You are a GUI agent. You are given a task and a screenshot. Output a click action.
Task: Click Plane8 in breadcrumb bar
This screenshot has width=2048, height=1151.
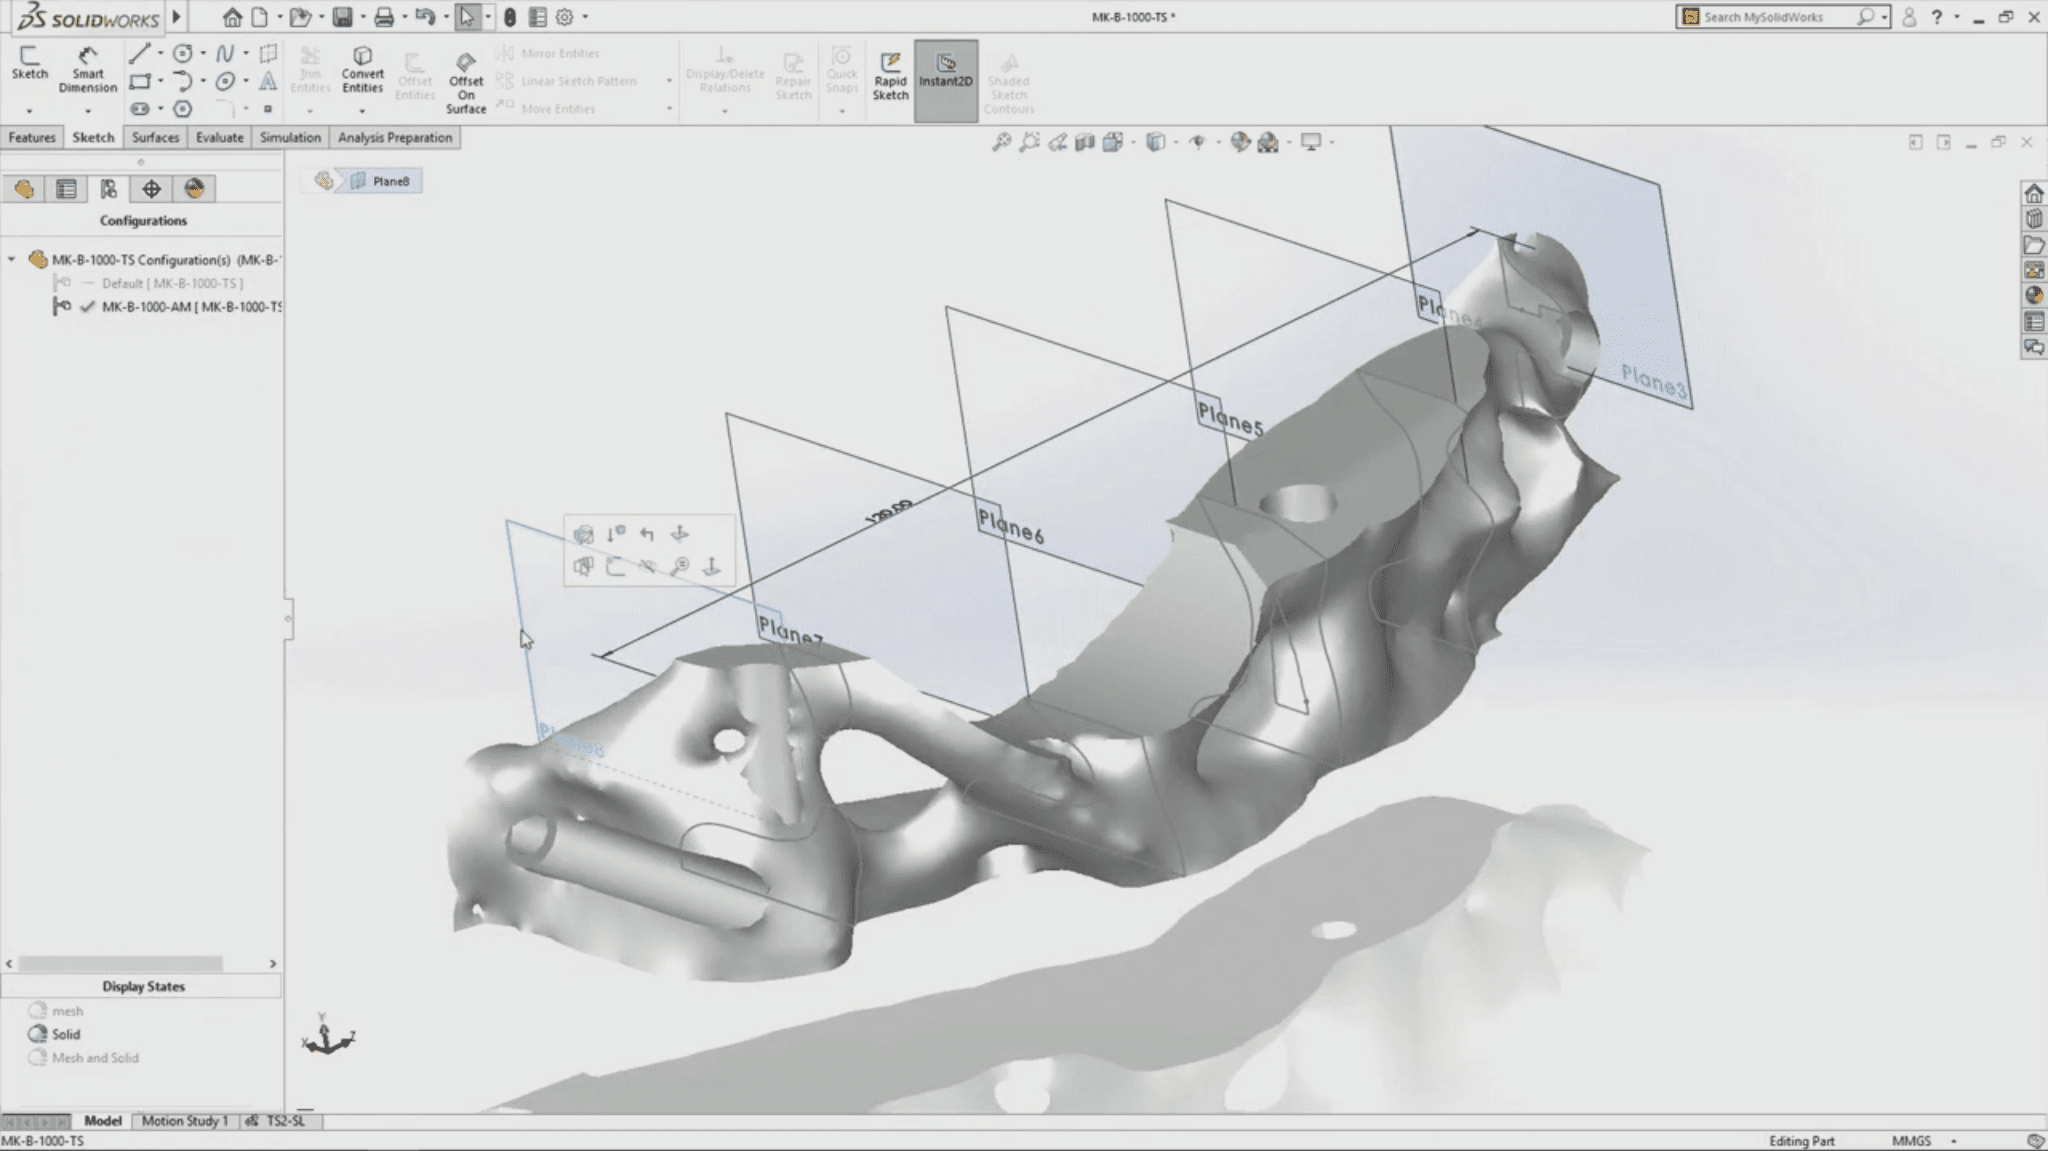pos(381,181)
